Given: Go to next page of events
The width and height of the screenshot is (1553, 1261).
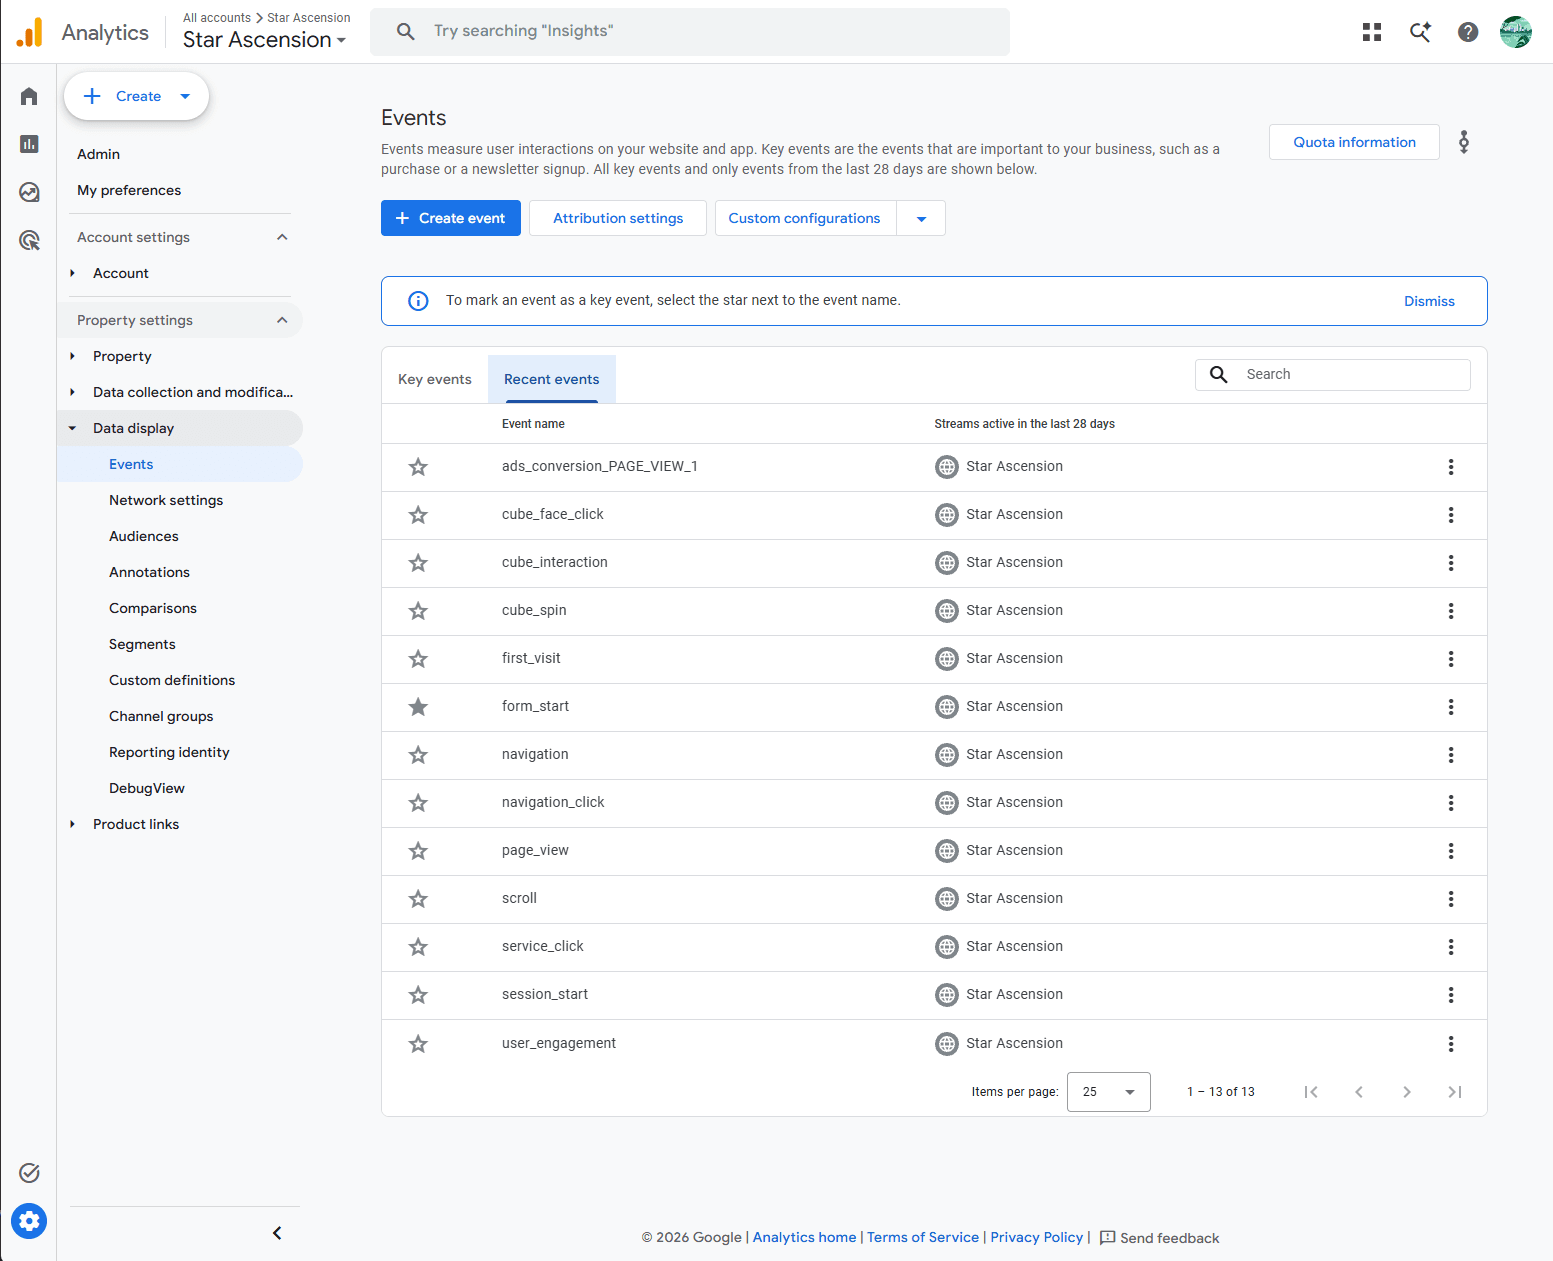Looking at the screenshot, I should tap(1407, 1092).
